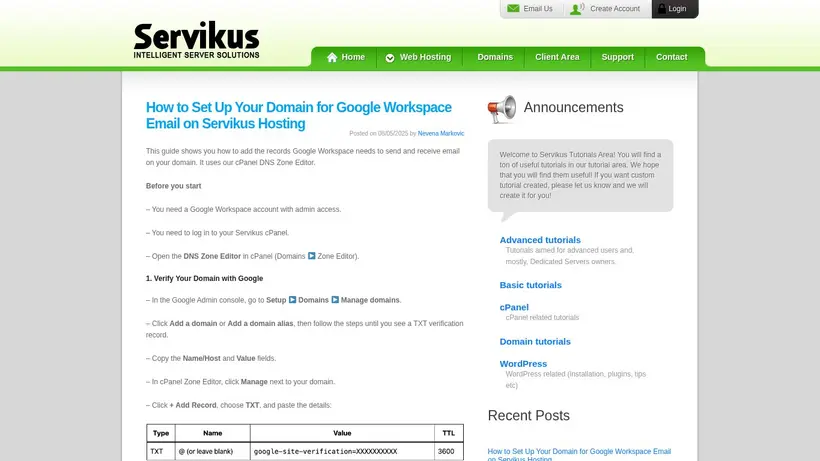Click the padlock icon on Login

pyautogui.click(x=662, y=8)
